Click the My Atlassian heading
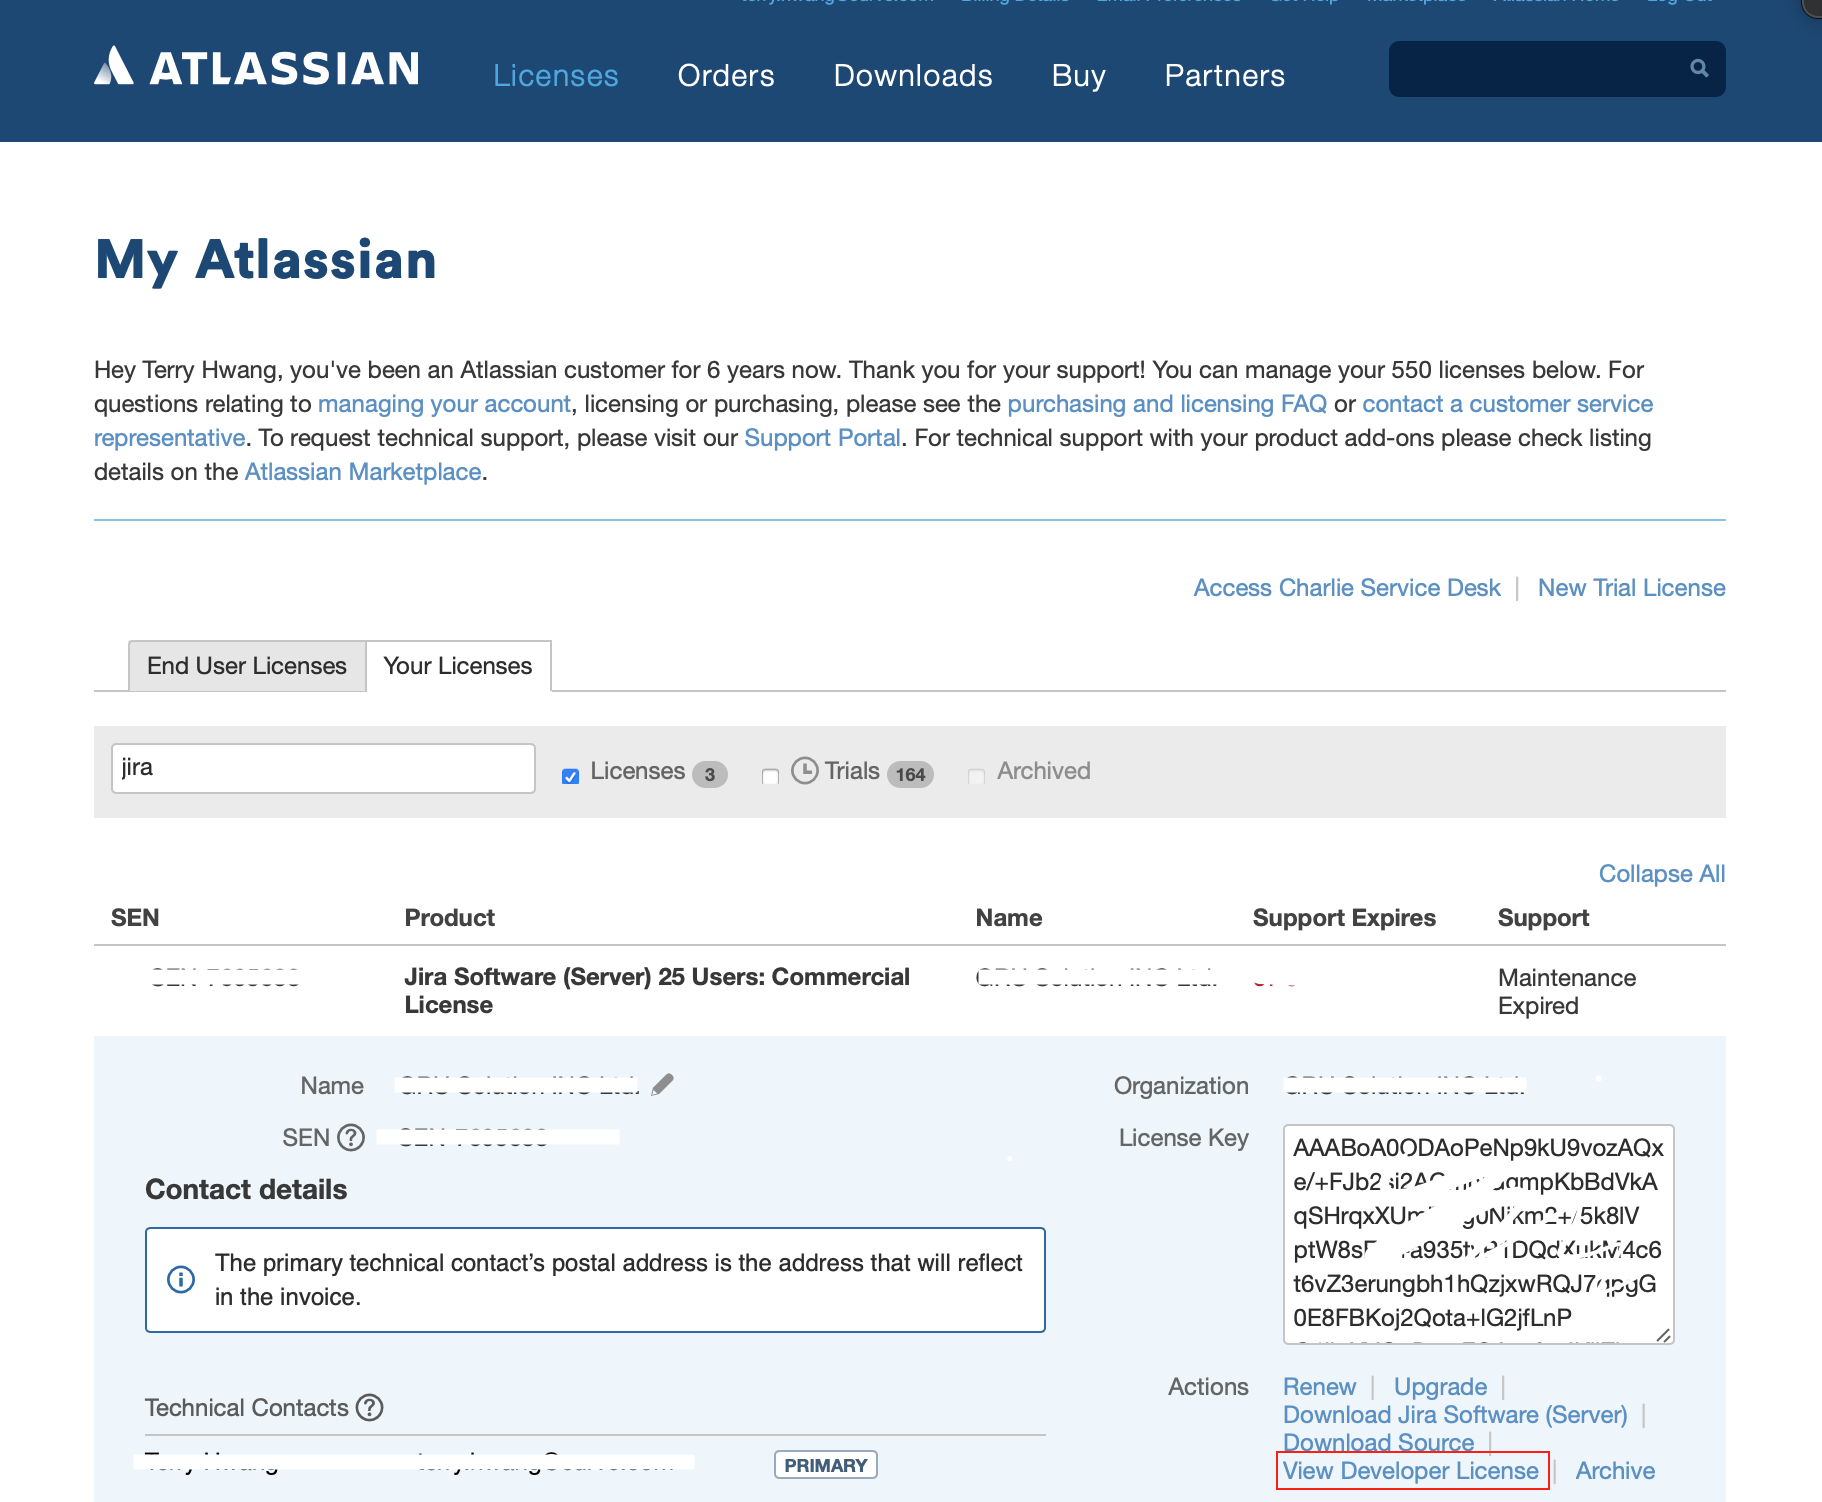 click(x=266, y=260)
